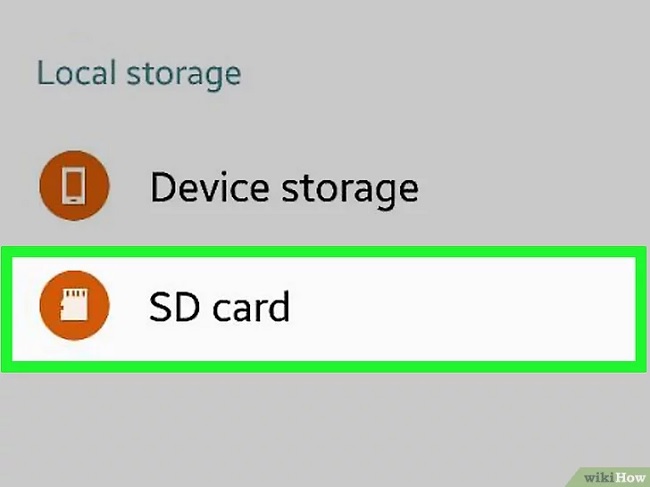This screenshot has width=650, height=487.
Task: Click the 'Device storage' text label
Action: coord(284,188)
